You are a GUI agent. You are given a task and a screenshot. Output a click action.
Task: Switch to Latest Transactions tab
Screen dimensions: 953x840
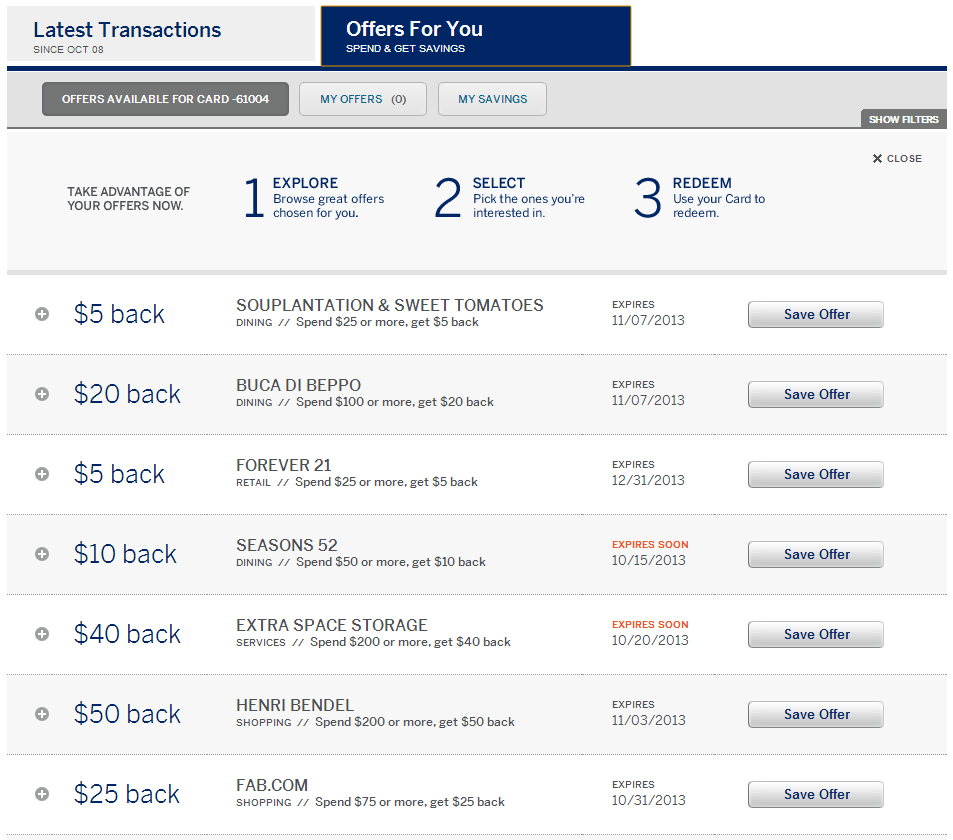[x=160, y=35]
